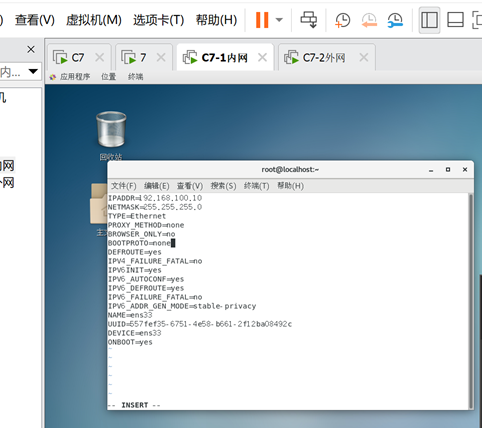The width and height of the screenshot is (482, 428).
Task: Take a snapshot with the clock-plus icon
Action: click(343, 20)
